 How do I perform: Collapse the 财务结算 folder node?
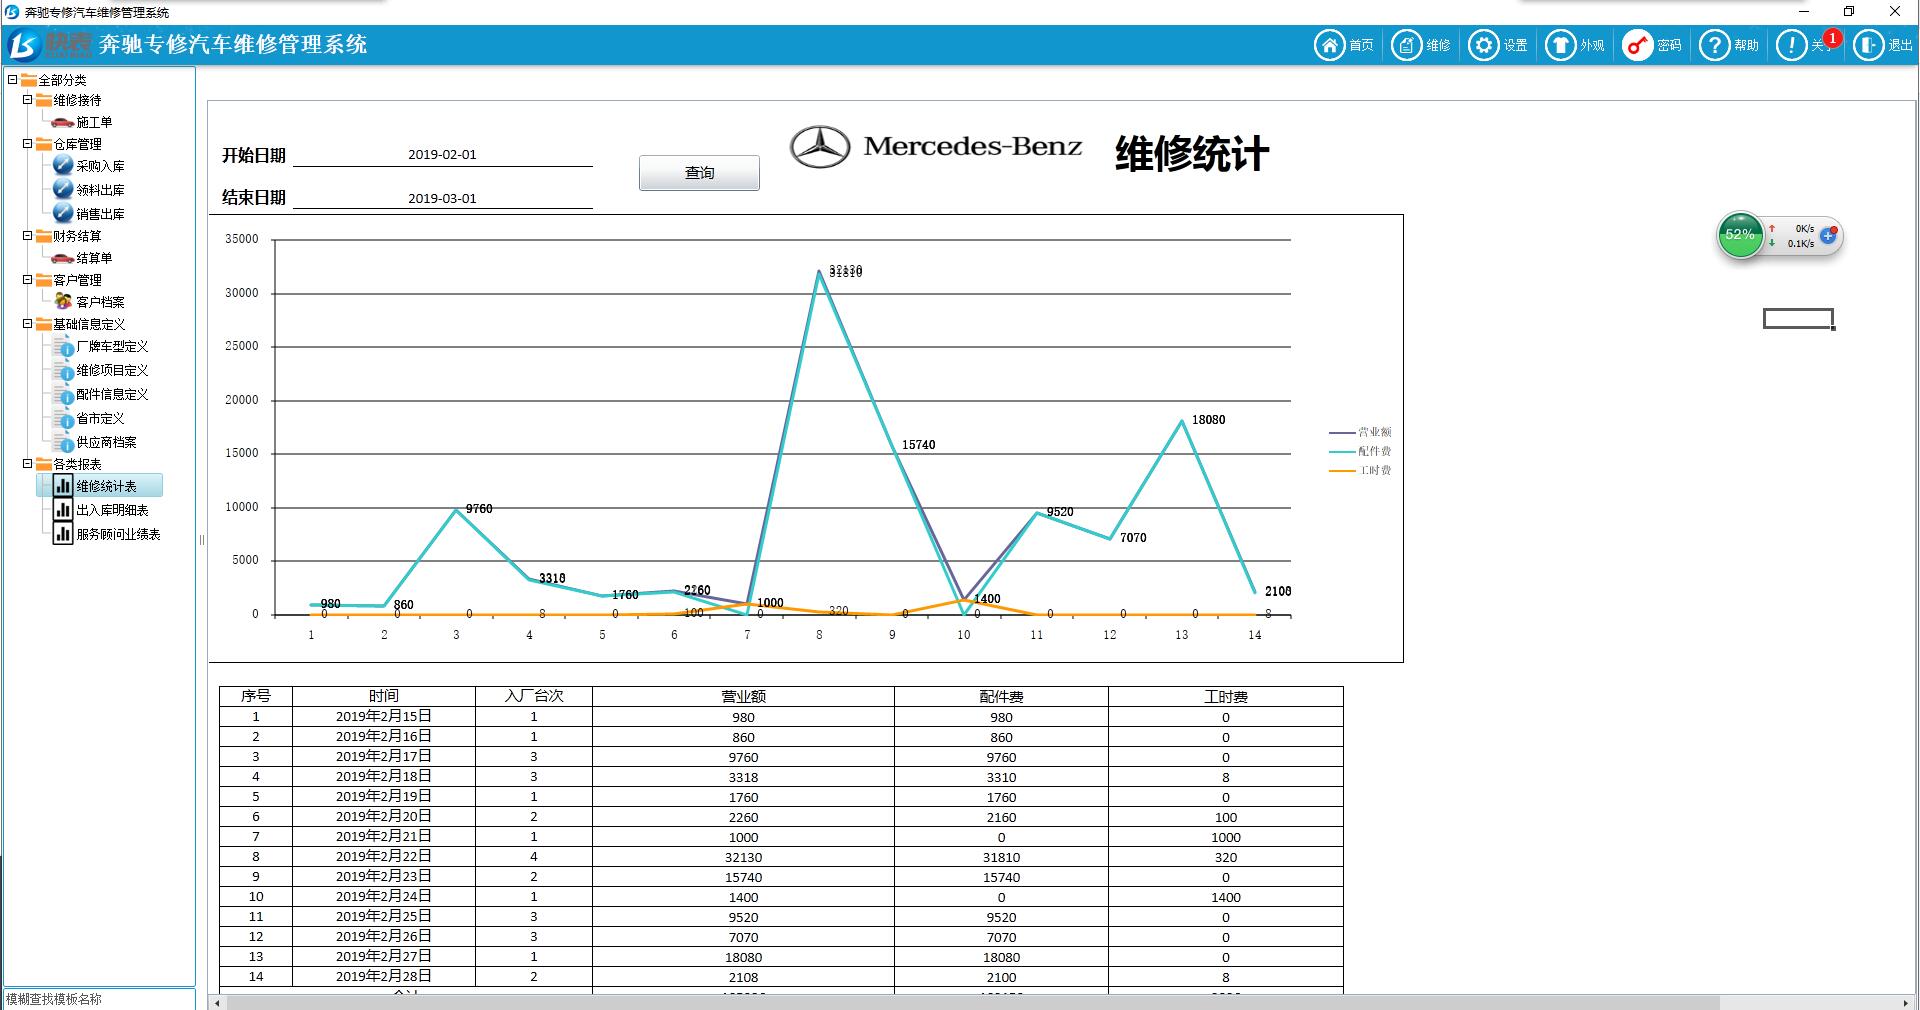click(x=28, y=236)
